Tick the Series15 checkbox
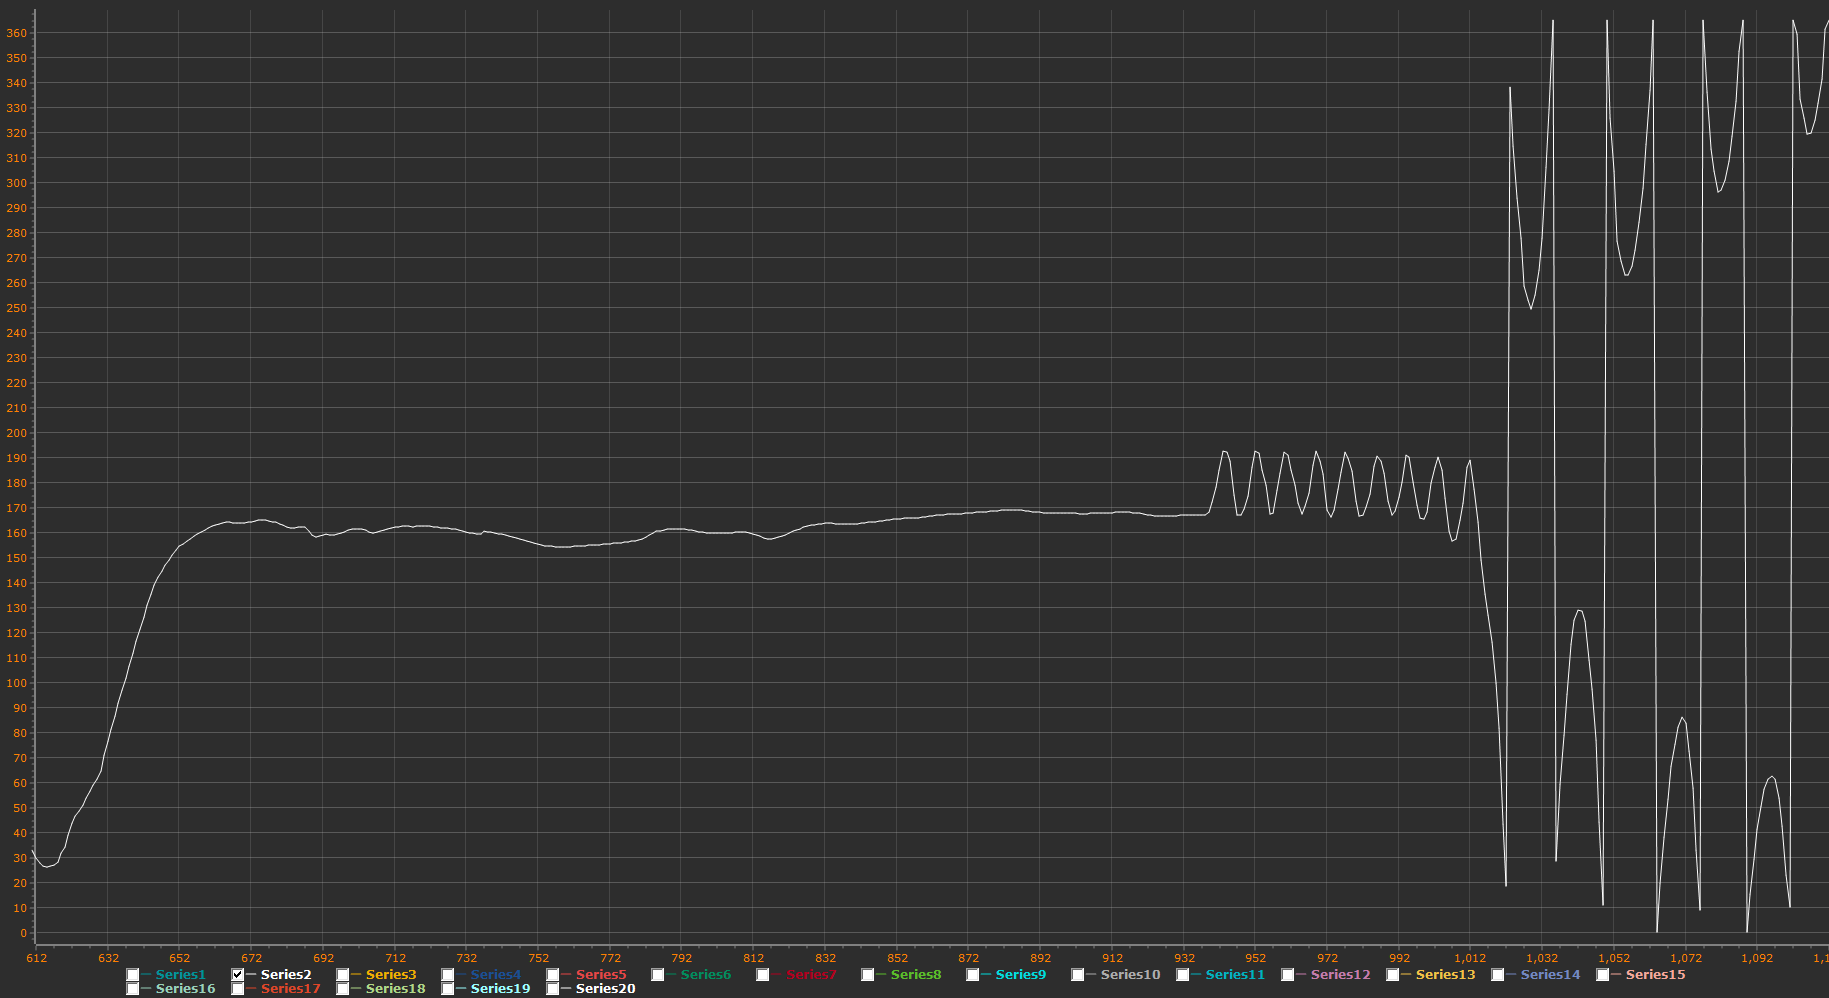This screenshot has height=998, width=1829. (1603, 975)
